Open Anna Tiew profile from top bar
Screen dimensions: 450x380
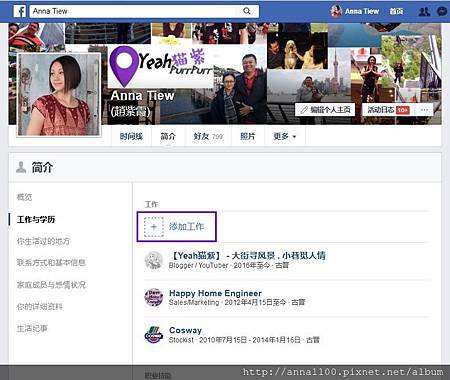[362, 11]
